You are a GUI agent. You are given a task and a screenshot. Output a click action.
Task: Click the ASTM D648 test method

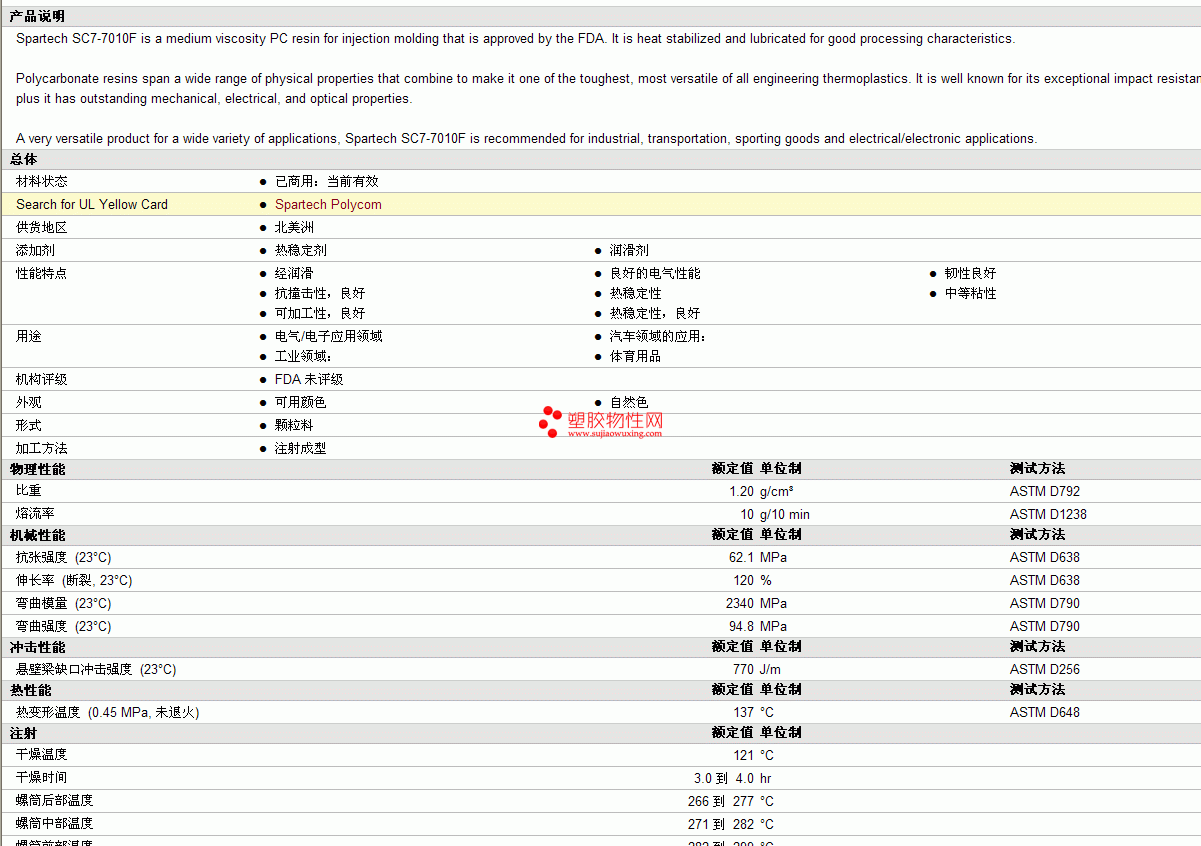[x=1045, y=712]
